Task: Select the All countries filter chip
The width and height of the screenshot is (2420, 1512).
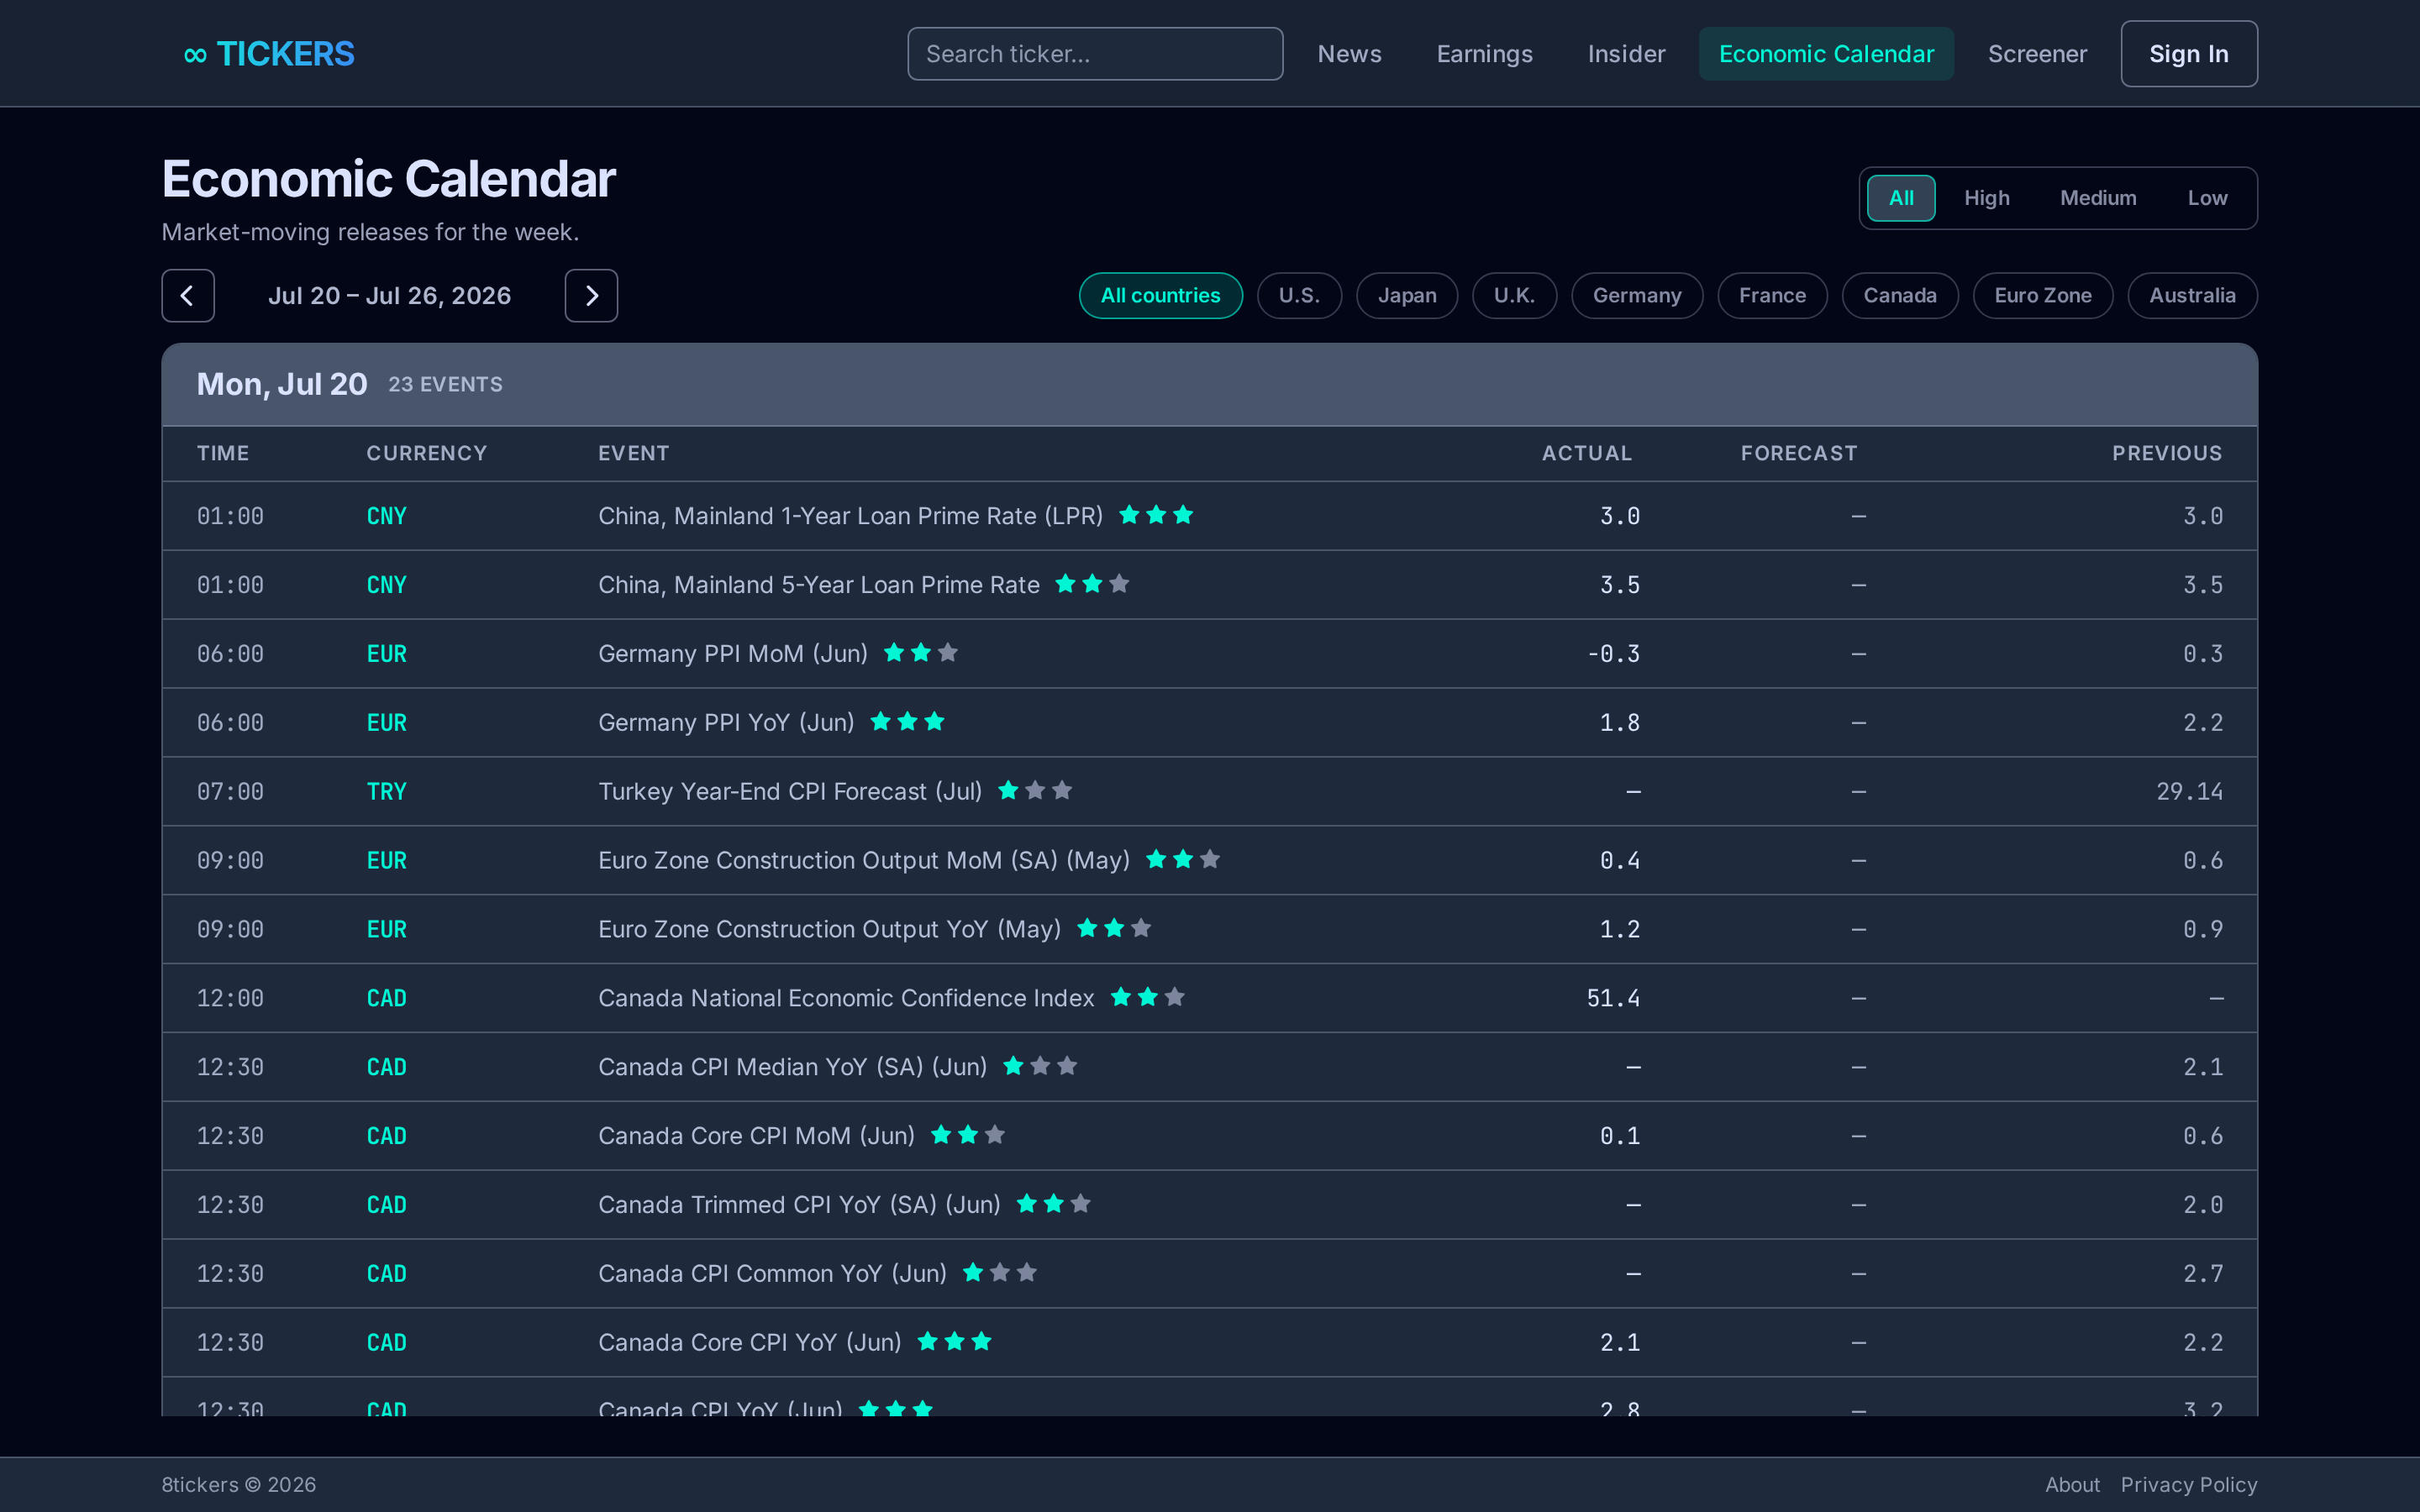Action: (1160, 296)
